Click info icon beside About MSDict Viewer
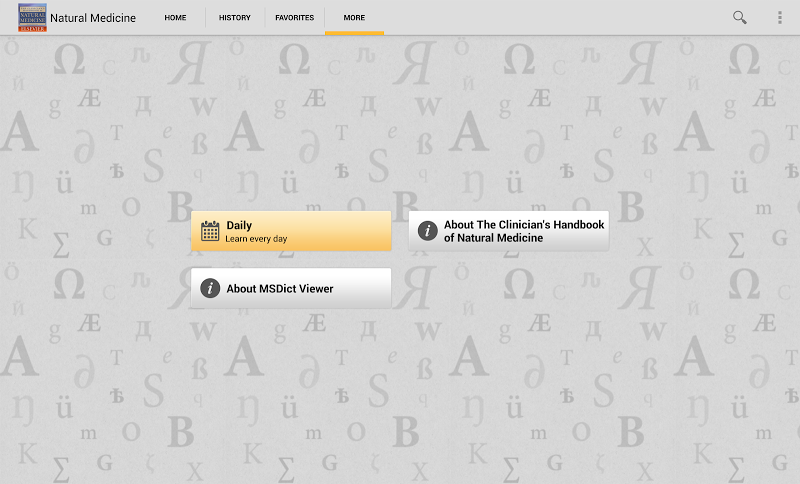This screenshot has height=484, width=800. pos(210,288)
